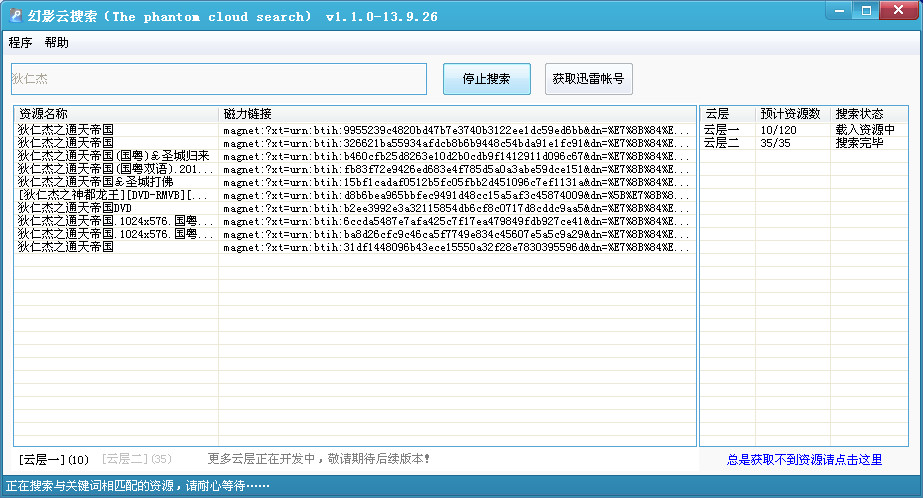923x498 pixels.
Task: Click the 总是获取不到资源请点击这里 link
Action: click(804, 460)
